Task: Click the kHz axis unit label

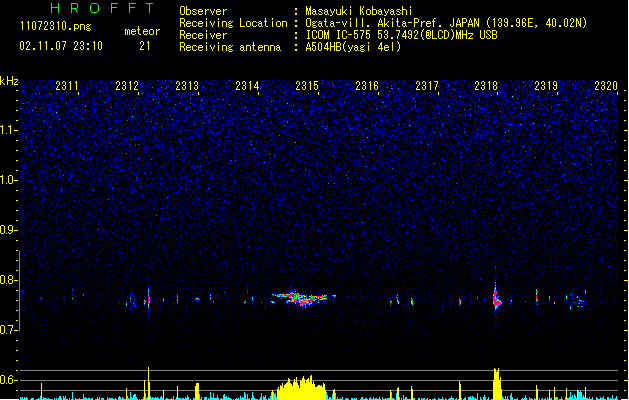Action: [x=9, y=81]
